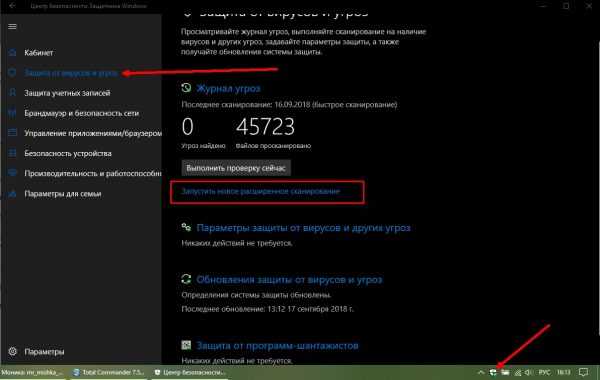Image resolution: width=600 pixels, height=380 pixels.
Task: Click the heart icon beside Производительность
Action: click(x=12, y=173)
